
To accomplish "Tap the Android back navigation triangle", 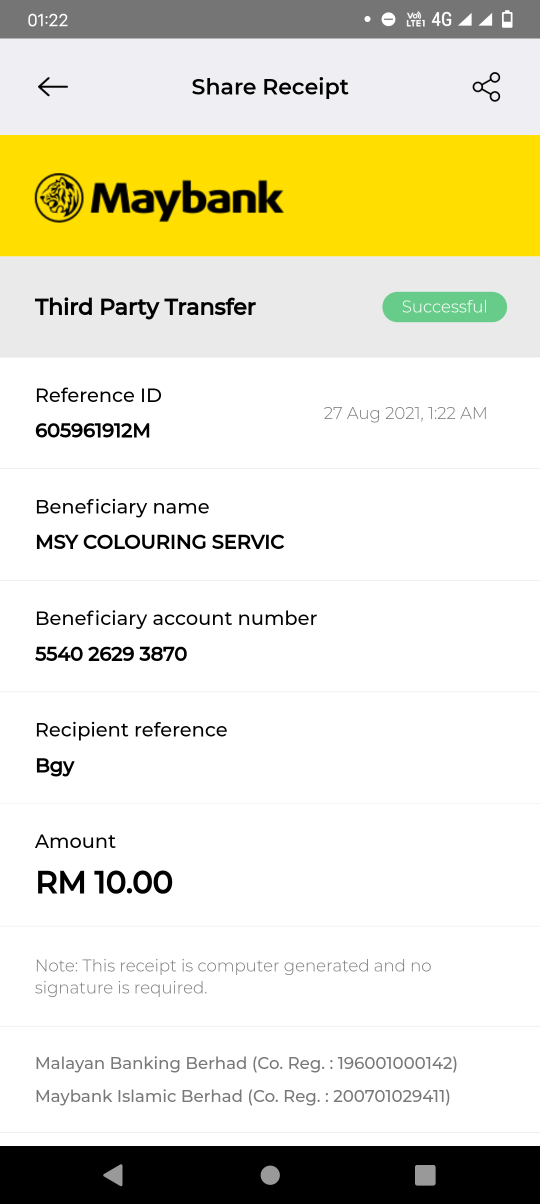I will tap(113, 1175).
